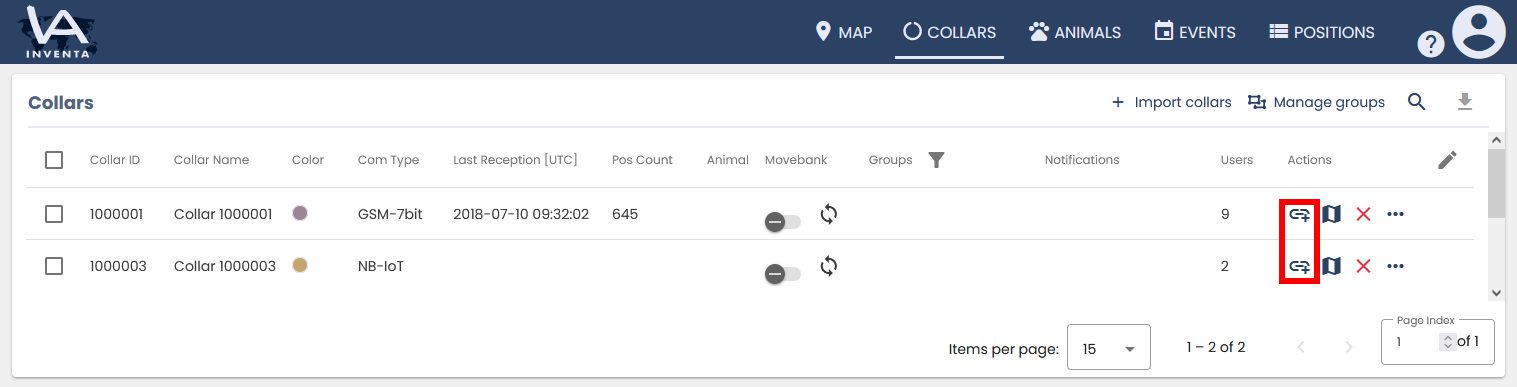
Task: Open more options for Collar 1000003
Action: (1396, 266)
